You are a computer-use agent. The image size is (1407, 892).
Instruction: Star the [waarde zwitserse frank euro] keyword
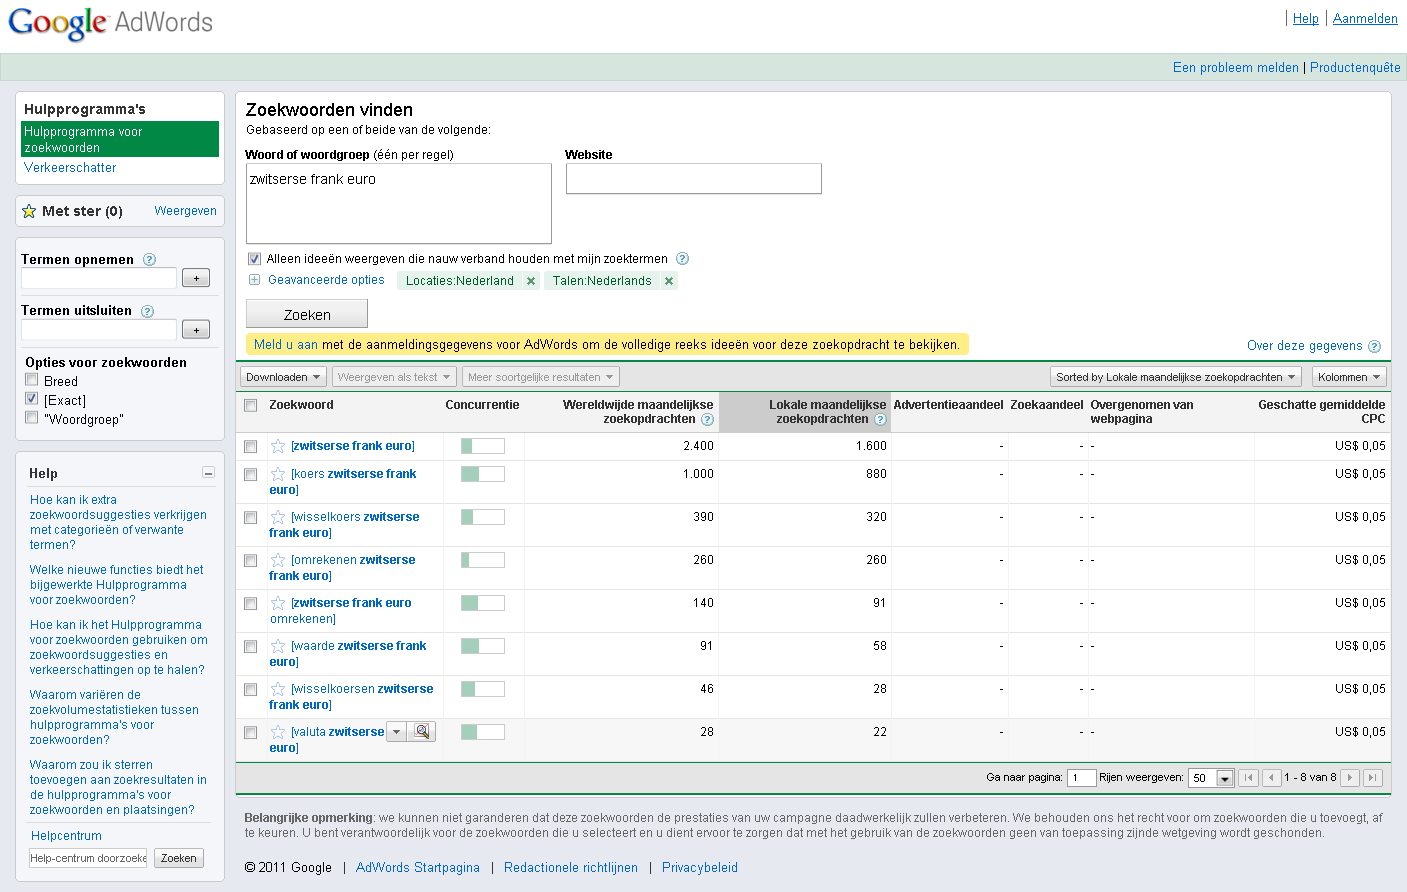278,646
